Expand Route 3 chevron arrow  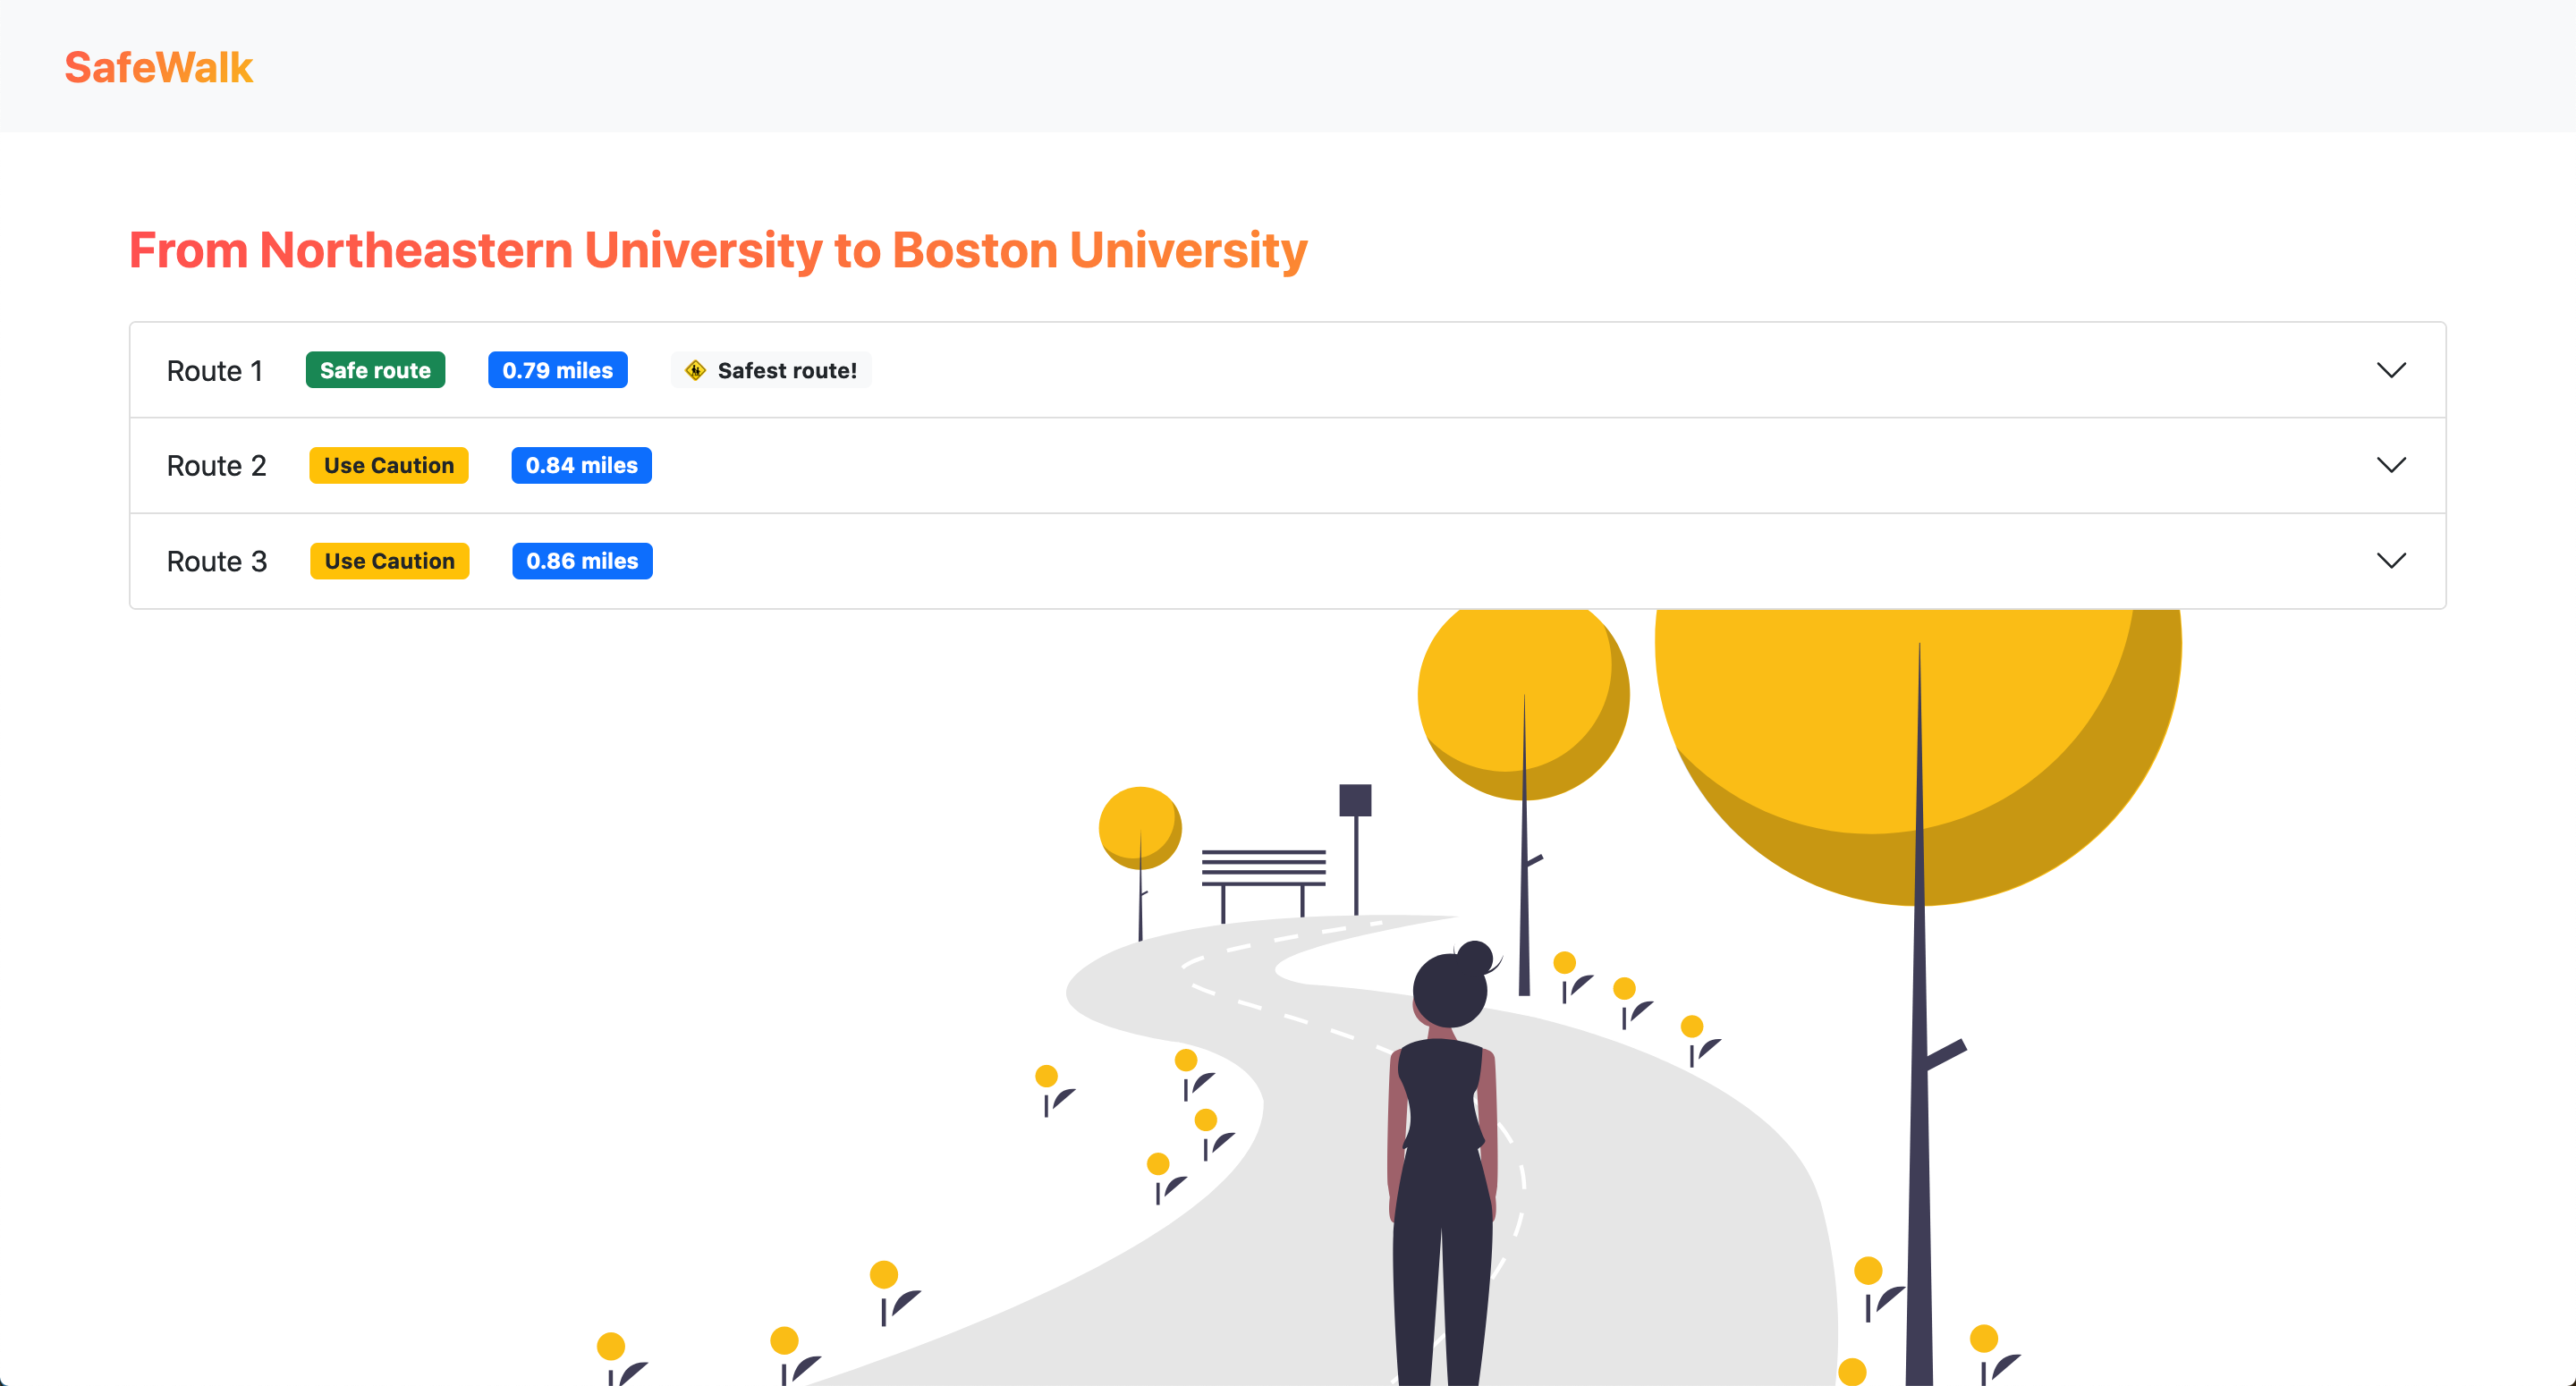[x=2390, y=561]
